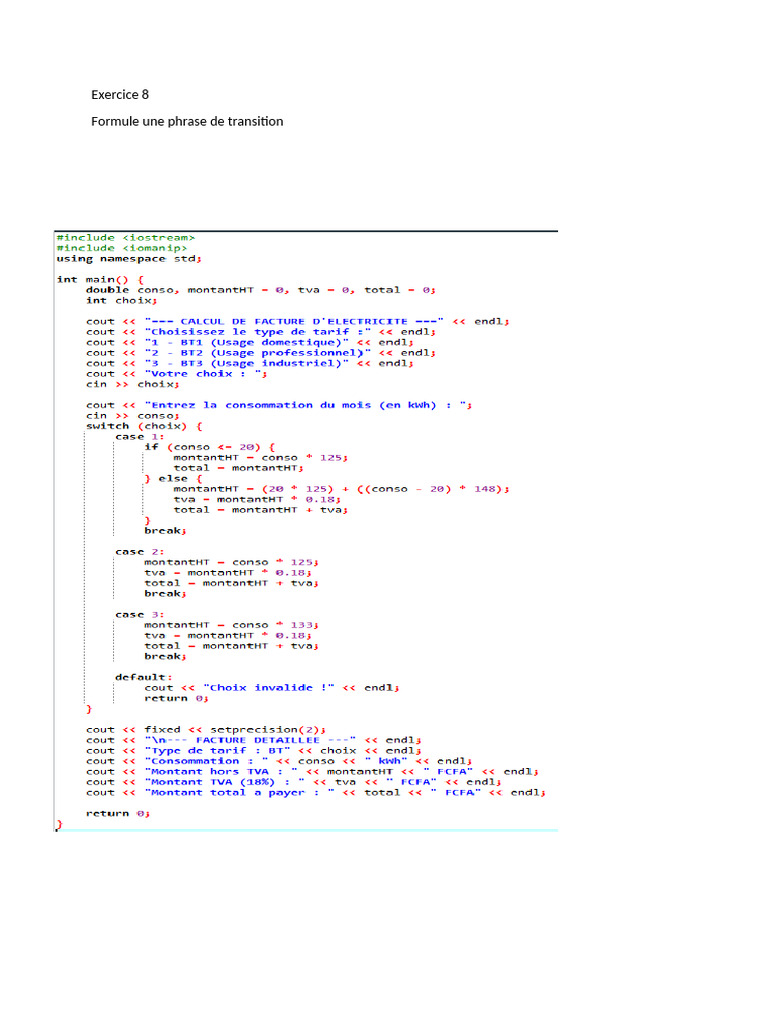The width and height of the screenshot is (768, 1024).
Task: Click the "Votre choix : " cout line
Action: tap(177, 374)
